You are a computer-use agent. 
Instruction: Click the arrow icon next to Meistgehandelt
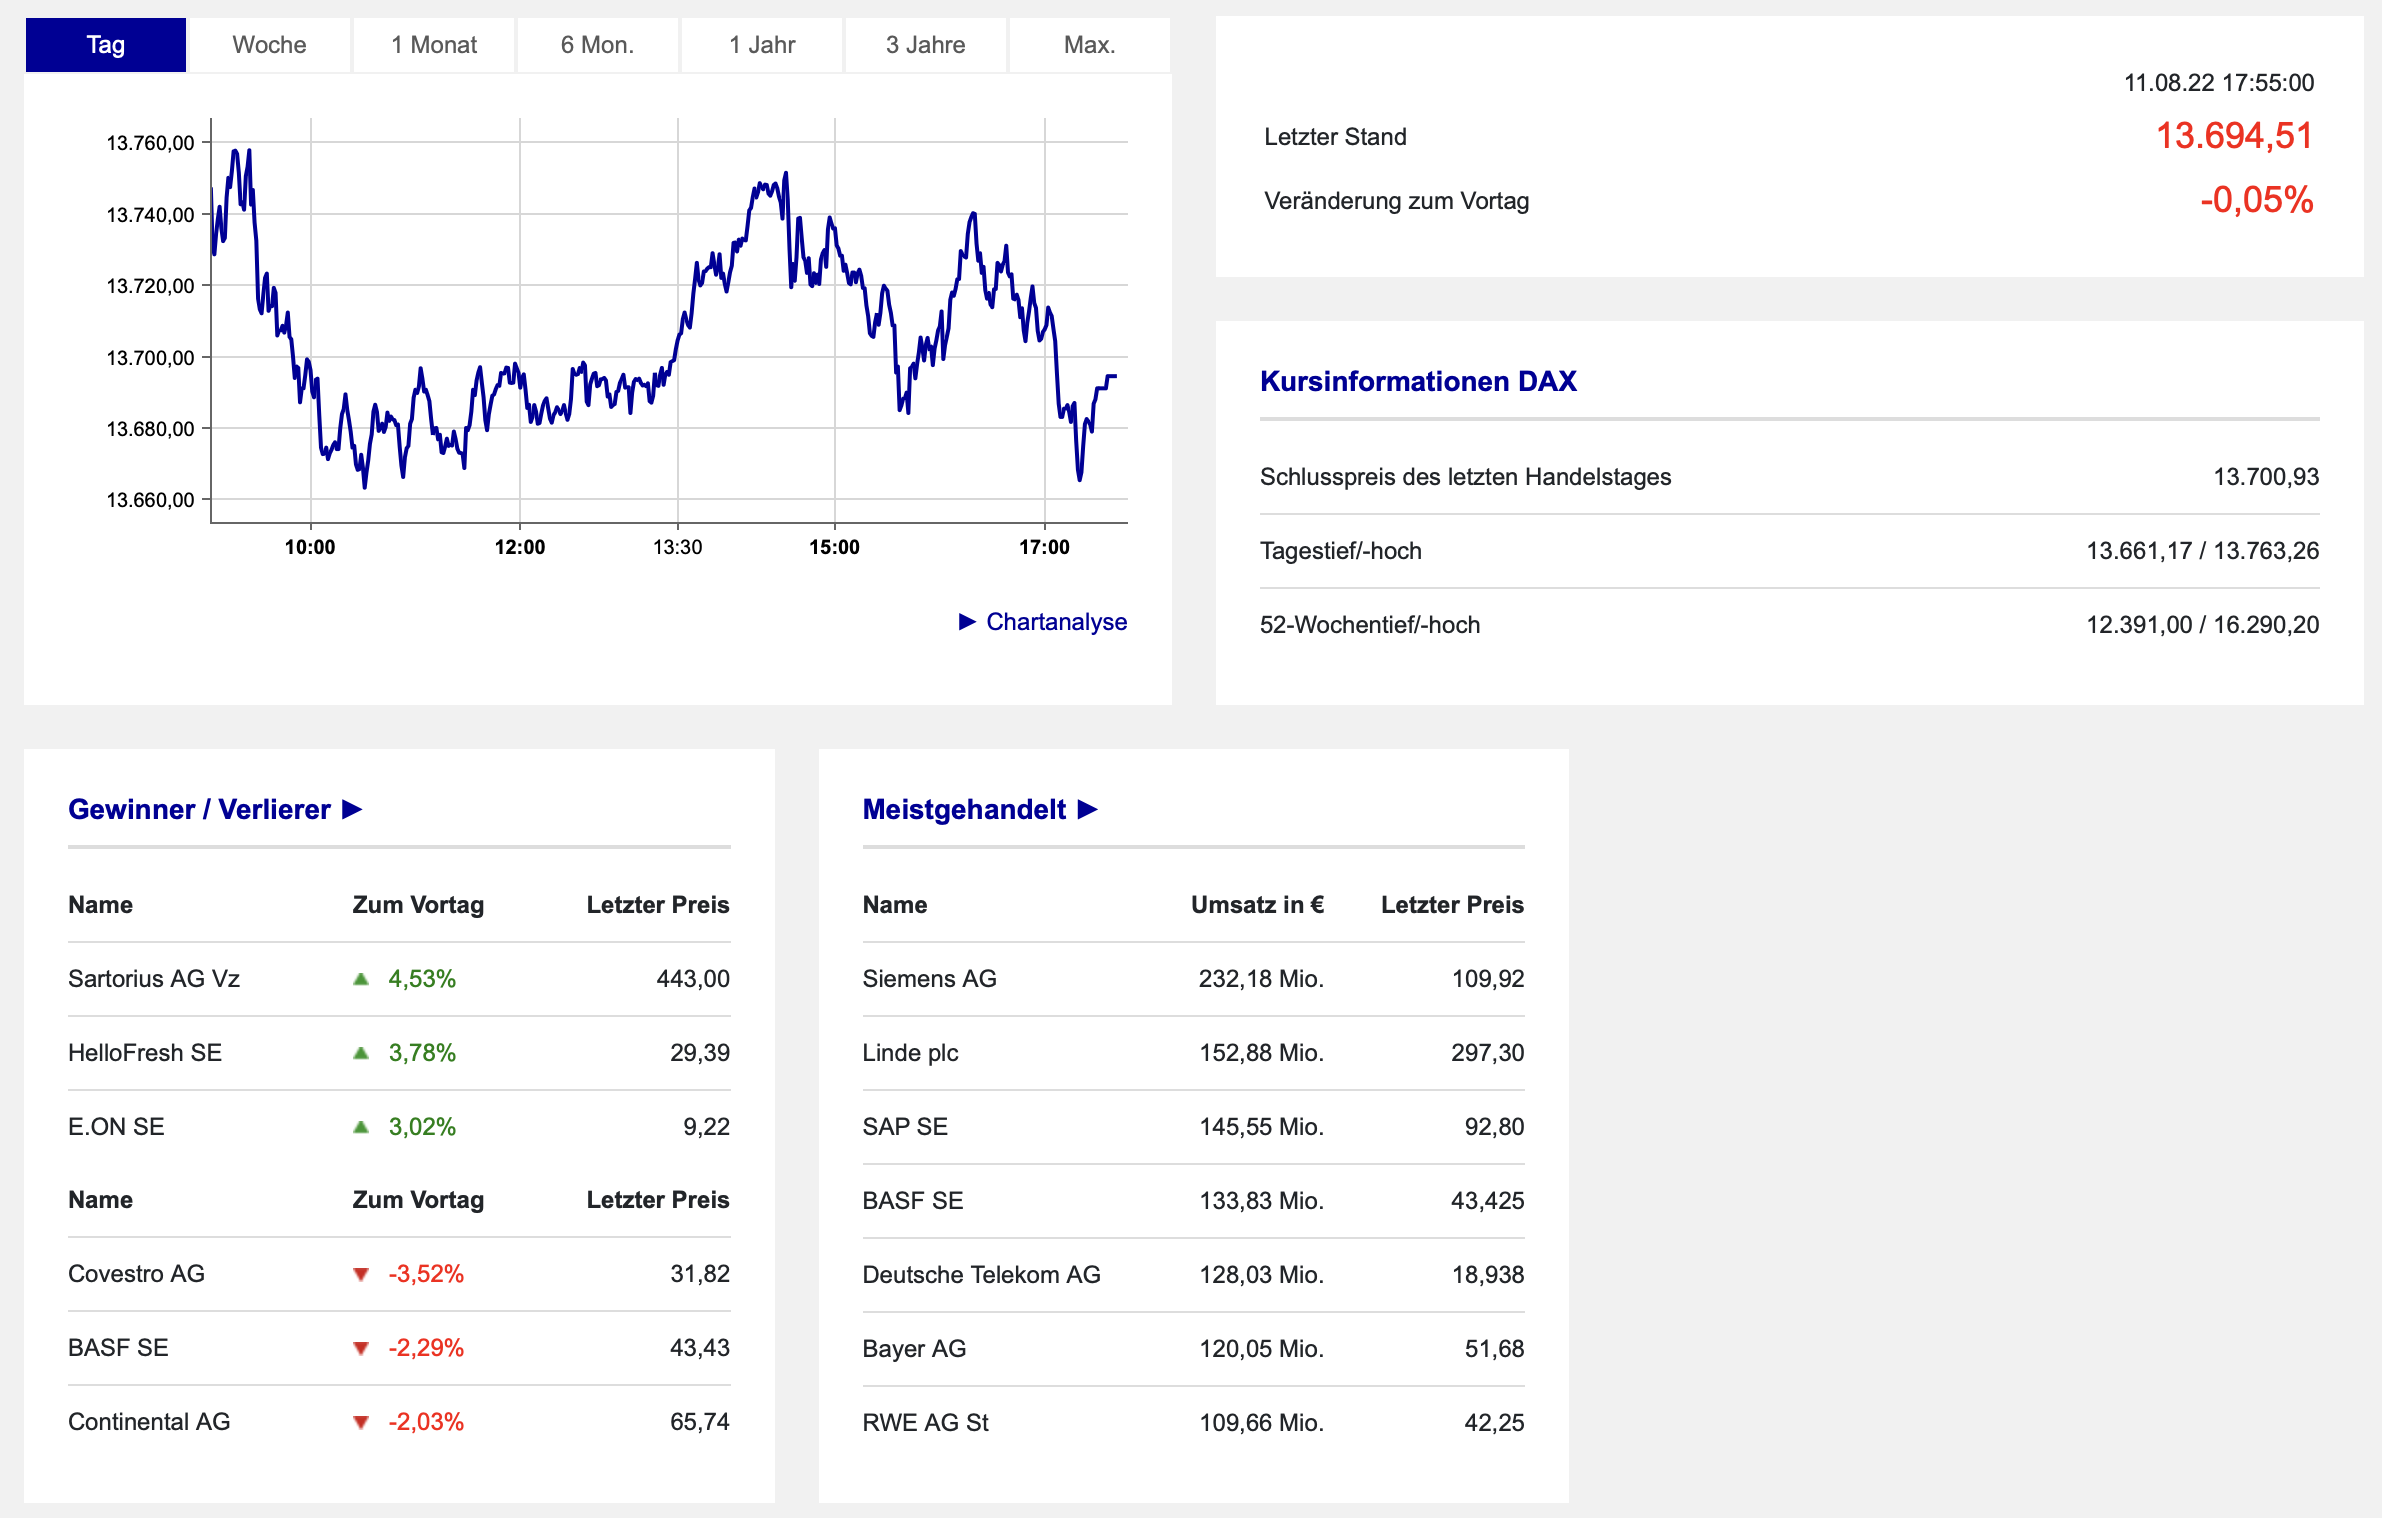tap(1088, 809)
